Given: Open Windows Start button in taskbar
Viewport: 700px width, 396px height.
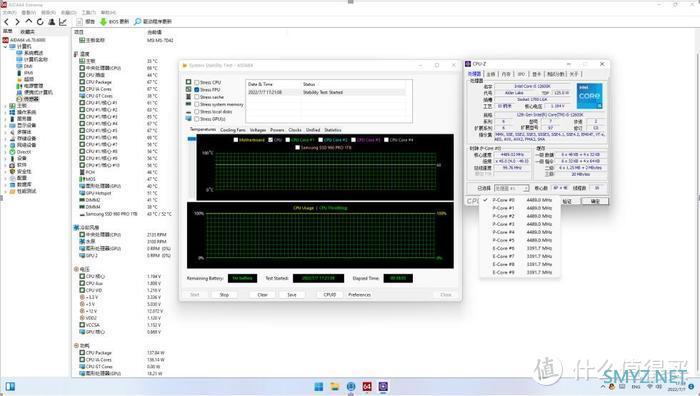Looking at the screenshot, I should click(319, 387).
